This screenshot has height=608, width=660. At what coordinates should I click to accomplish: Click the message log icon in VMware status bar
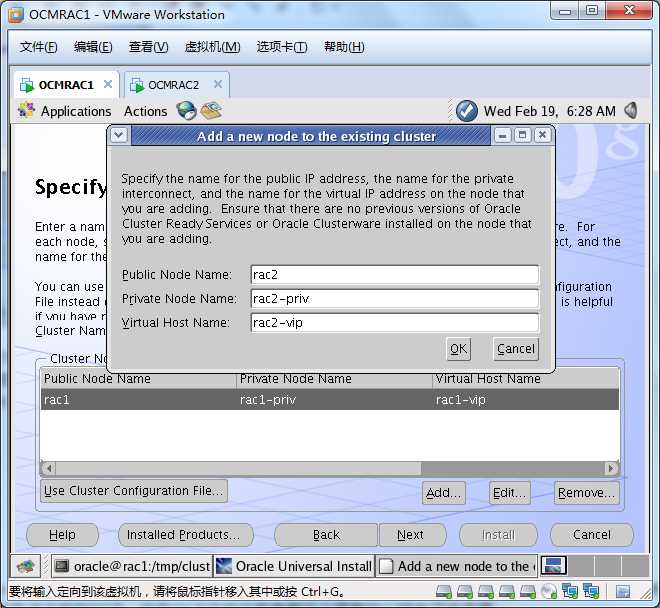tap(623, 592)
